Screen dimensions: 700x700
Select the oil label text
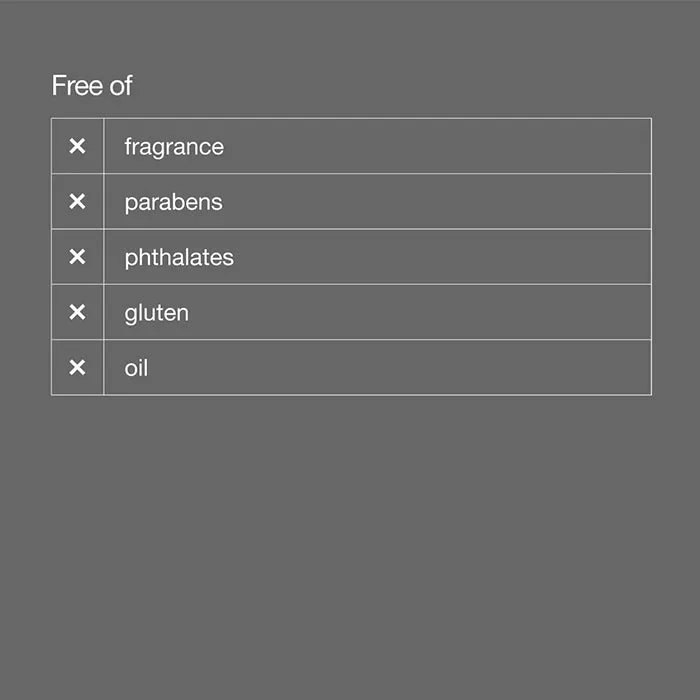pos(136,368)
